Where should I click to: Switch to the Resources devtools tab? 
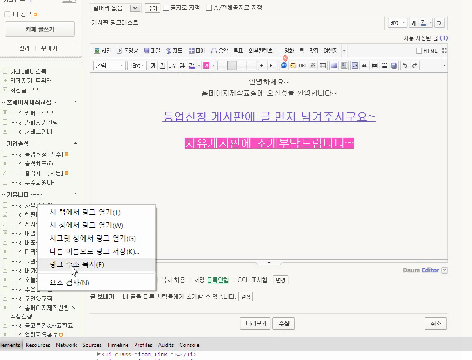click(38, 345)
